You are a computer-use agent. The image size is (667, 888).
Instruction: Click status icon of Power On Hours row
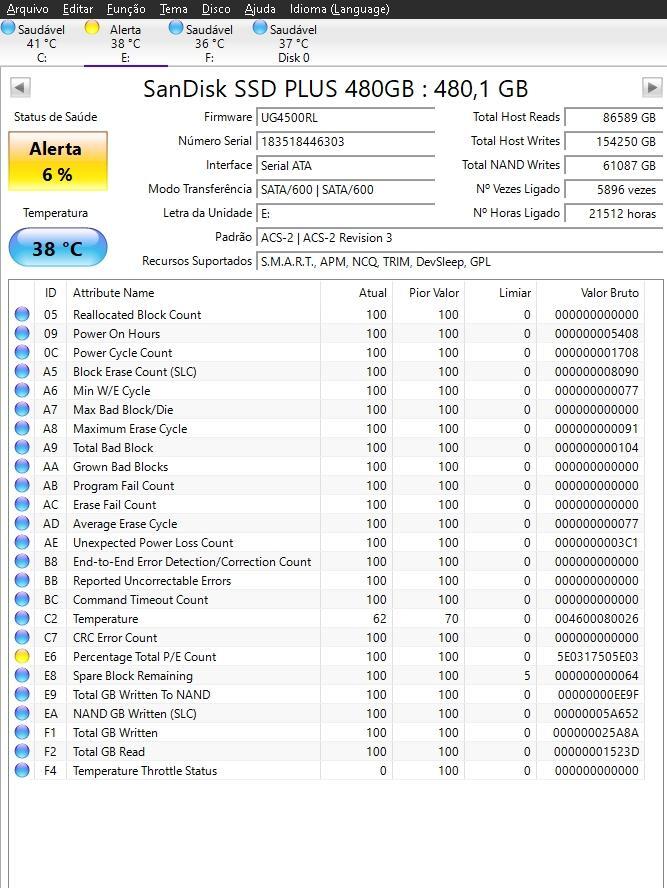[x=22, y=334]
